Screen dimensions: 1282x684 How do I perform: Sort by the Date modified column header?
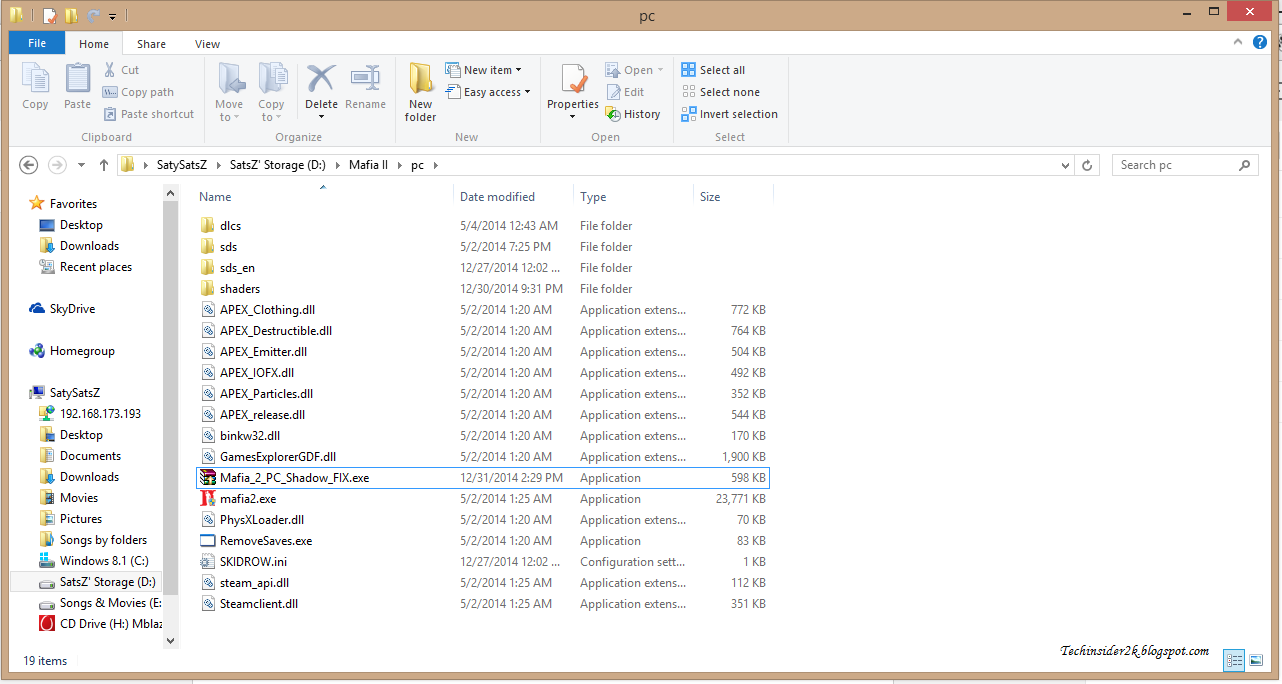point(497,197)
